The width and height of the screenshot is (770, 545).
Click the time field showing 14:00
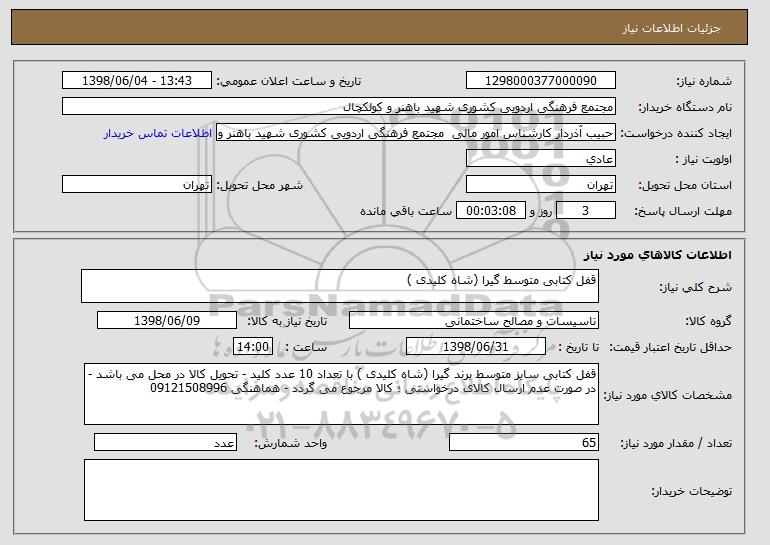(253, 347)
